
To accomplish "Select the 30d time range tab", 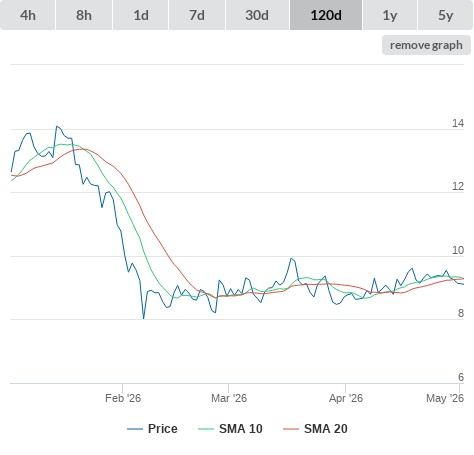I will click(257, 15).
